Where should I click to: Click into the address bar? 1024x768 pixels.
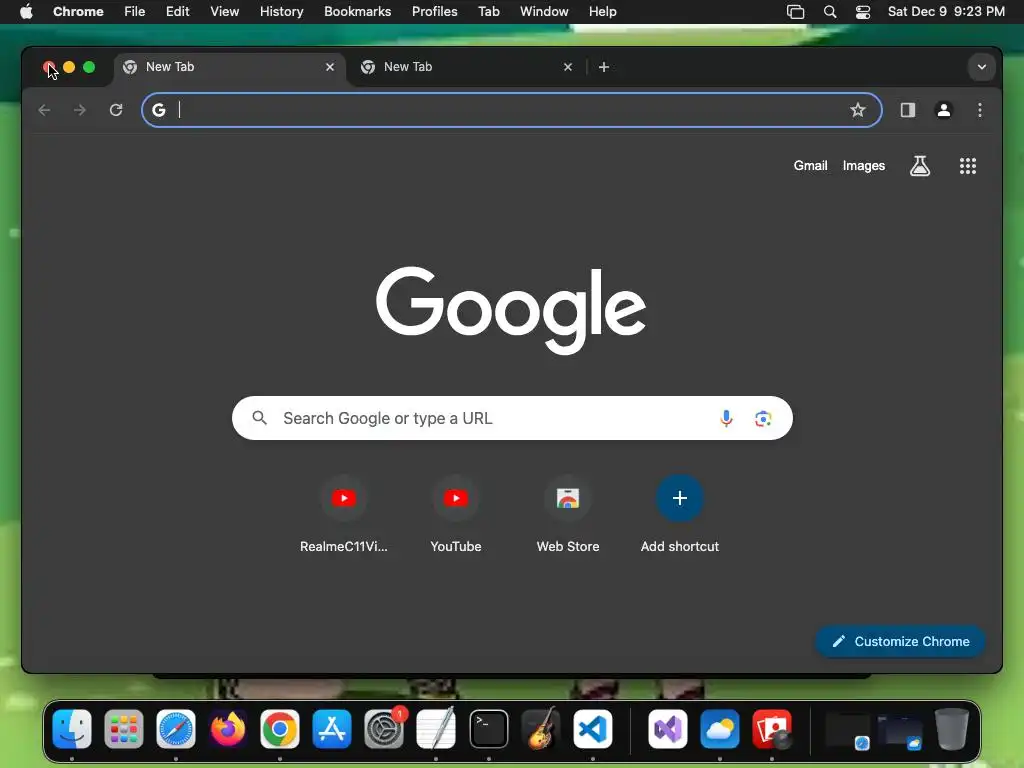tap(512, 110)
